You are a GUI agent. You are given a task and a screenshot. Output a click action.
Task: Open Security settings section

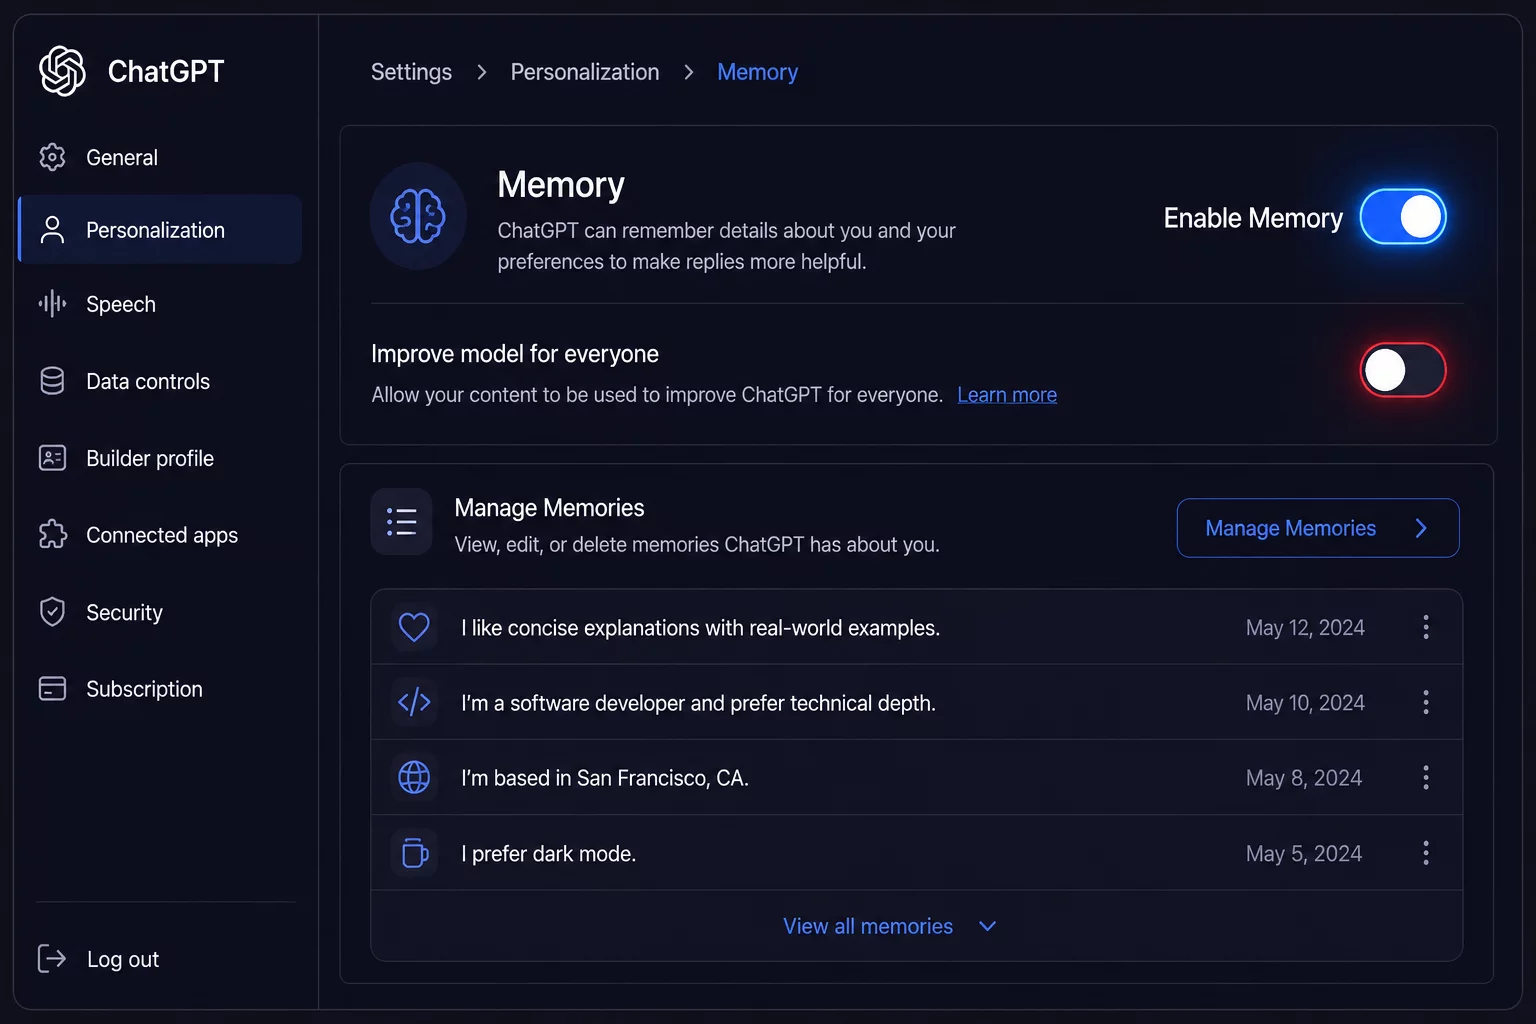click(x=160, y=612)
